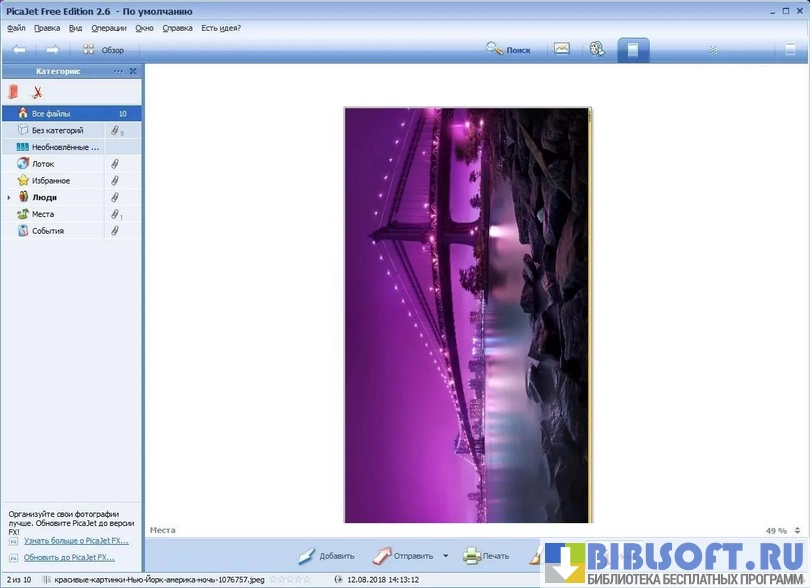Select the Лоток category

coord(43,164)
